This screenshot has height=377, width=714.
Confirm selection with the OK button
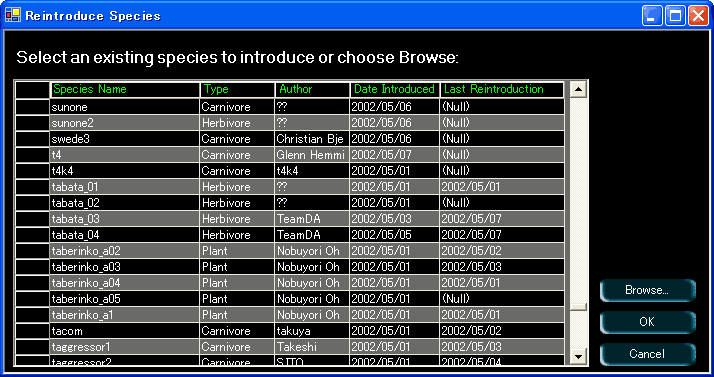point(648,322)
